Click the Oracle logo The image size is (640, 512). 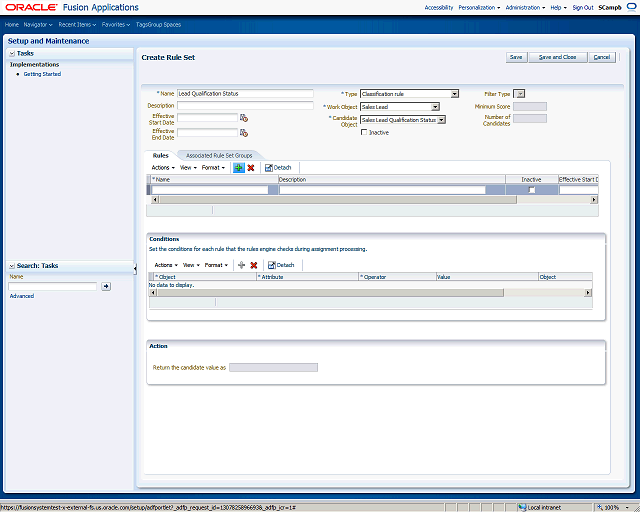[x=31, y=7]
